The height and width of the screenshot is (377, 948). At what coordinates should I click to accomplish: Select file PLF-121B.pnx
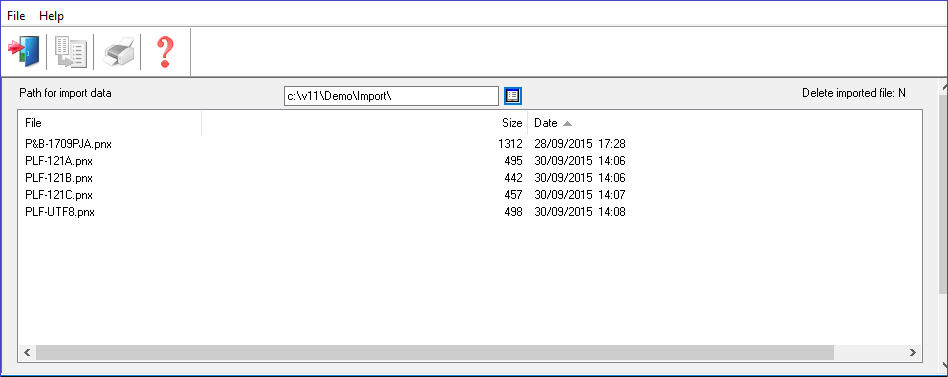click(x=59, y=178)
